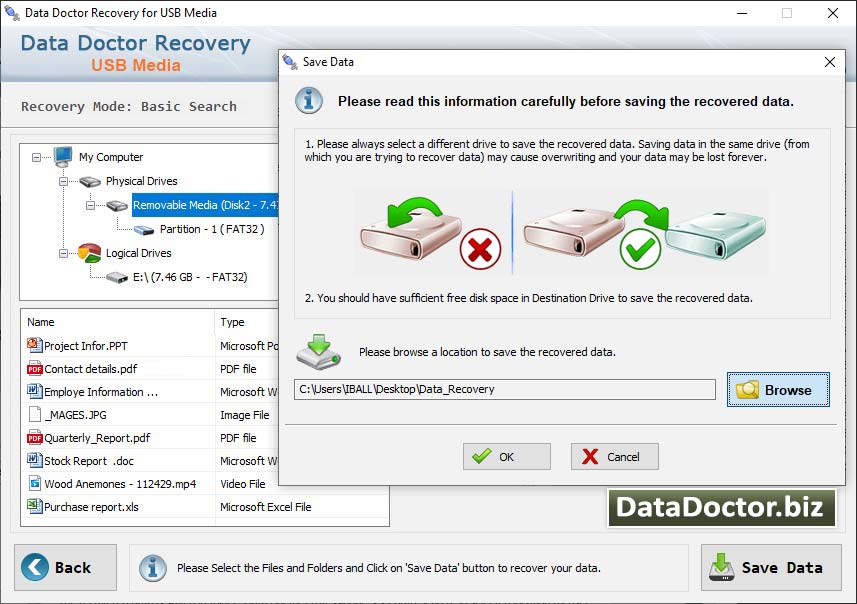Cancel the Save Data dialog

(x=614, y=456)
